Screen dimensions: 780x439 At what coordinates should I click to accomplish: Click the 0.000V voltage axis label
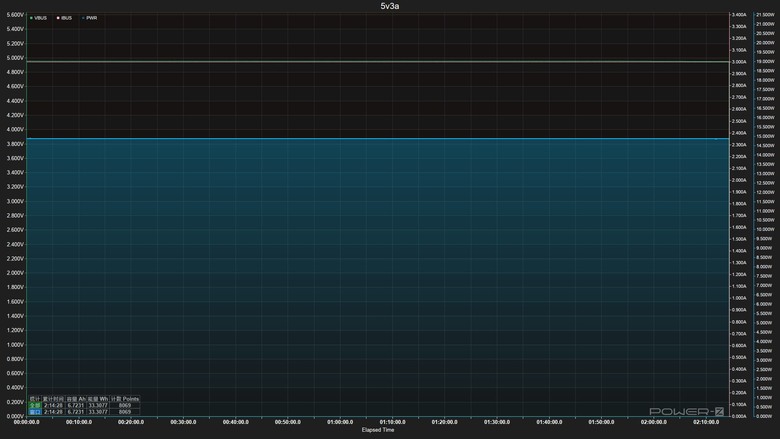(15, 416)
